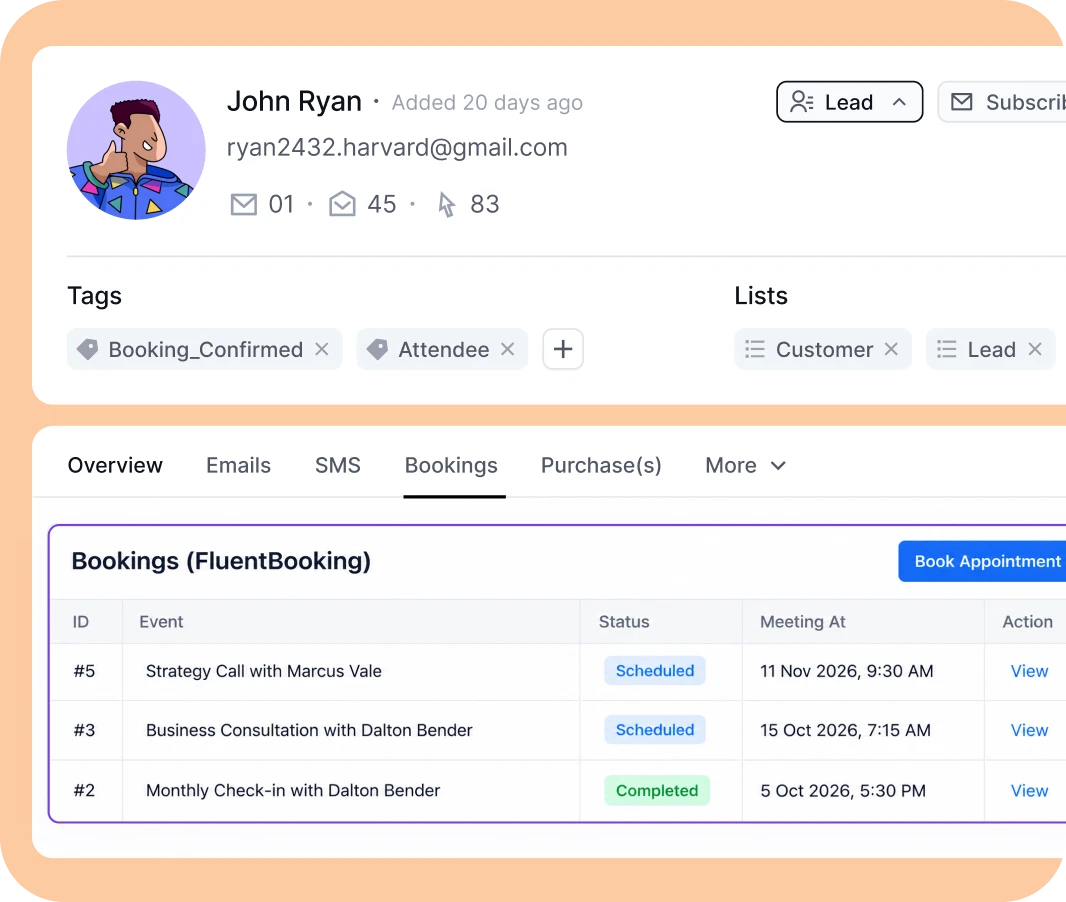Click 'Strategy Call with Marcus Vale' event
Viewport: 1066px width, 902px height.
264,671
